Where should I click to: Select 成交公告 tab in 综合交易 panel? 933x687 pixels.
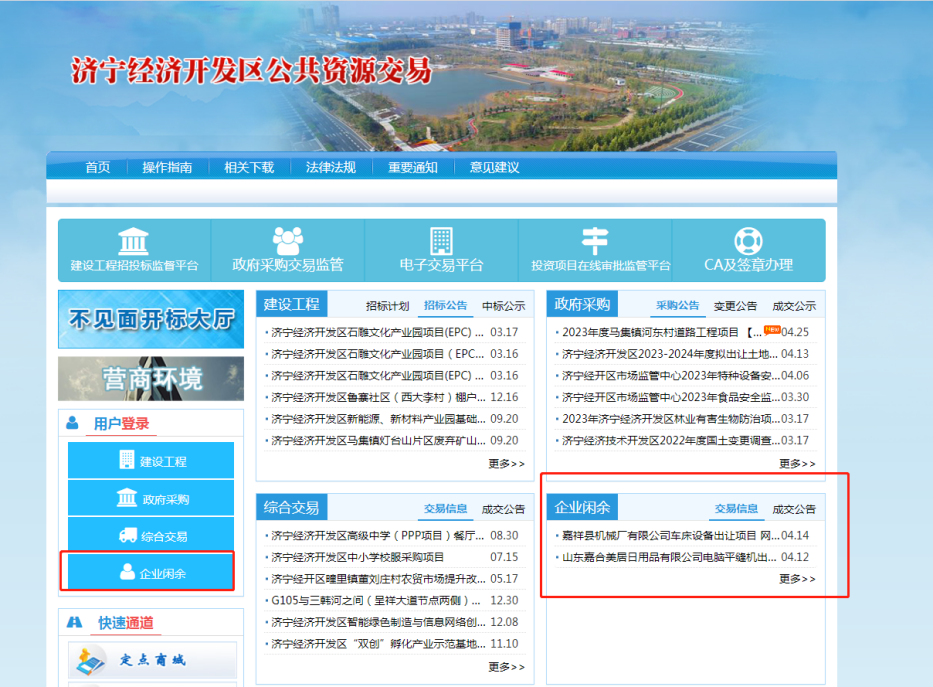[503, 509]
